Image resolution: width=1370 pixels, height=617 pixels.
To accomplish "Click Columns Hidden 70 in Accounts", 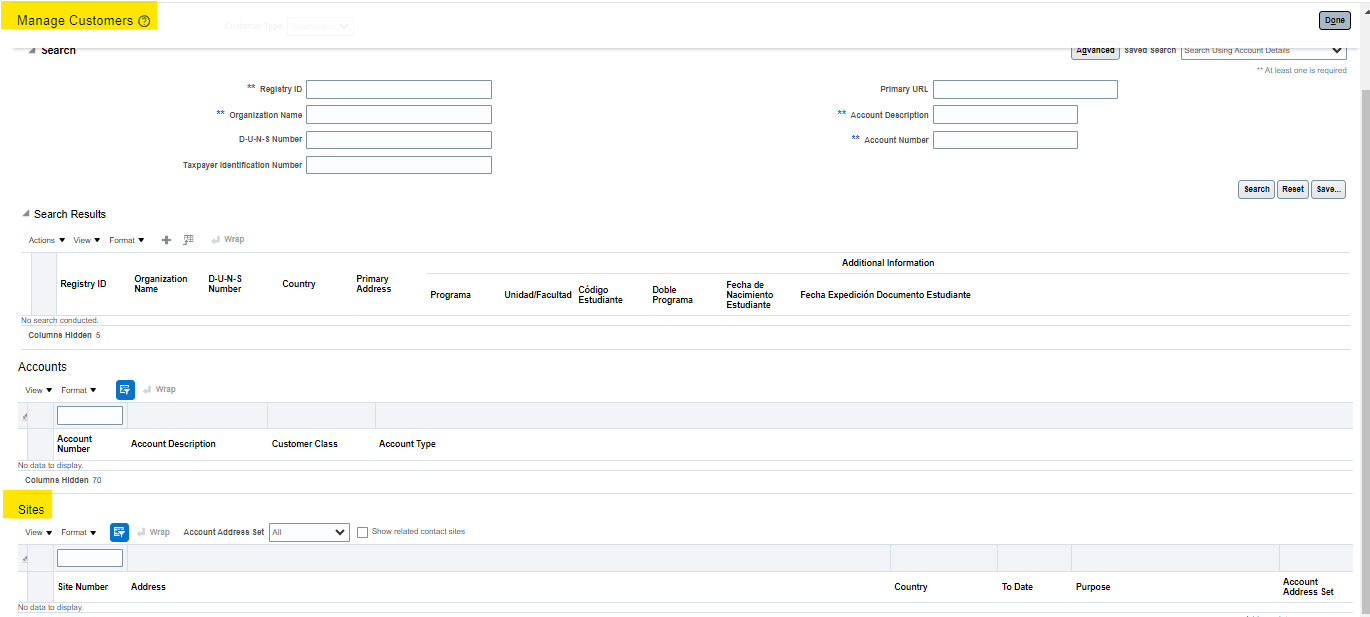I will pyautogui.click(x=63, y=481).
